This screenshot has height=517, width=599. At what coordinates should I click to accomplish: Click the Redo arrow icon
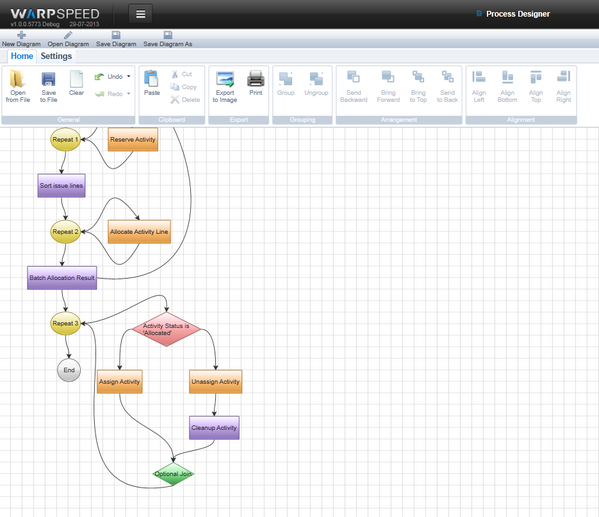(x=99, y=94)
